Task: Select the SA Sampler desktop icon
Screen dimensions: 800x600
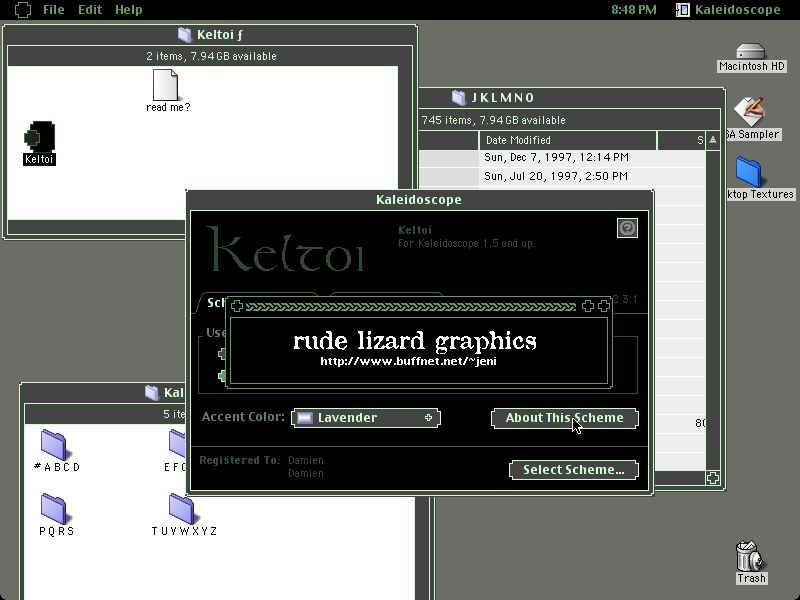Action: [749, 111]
